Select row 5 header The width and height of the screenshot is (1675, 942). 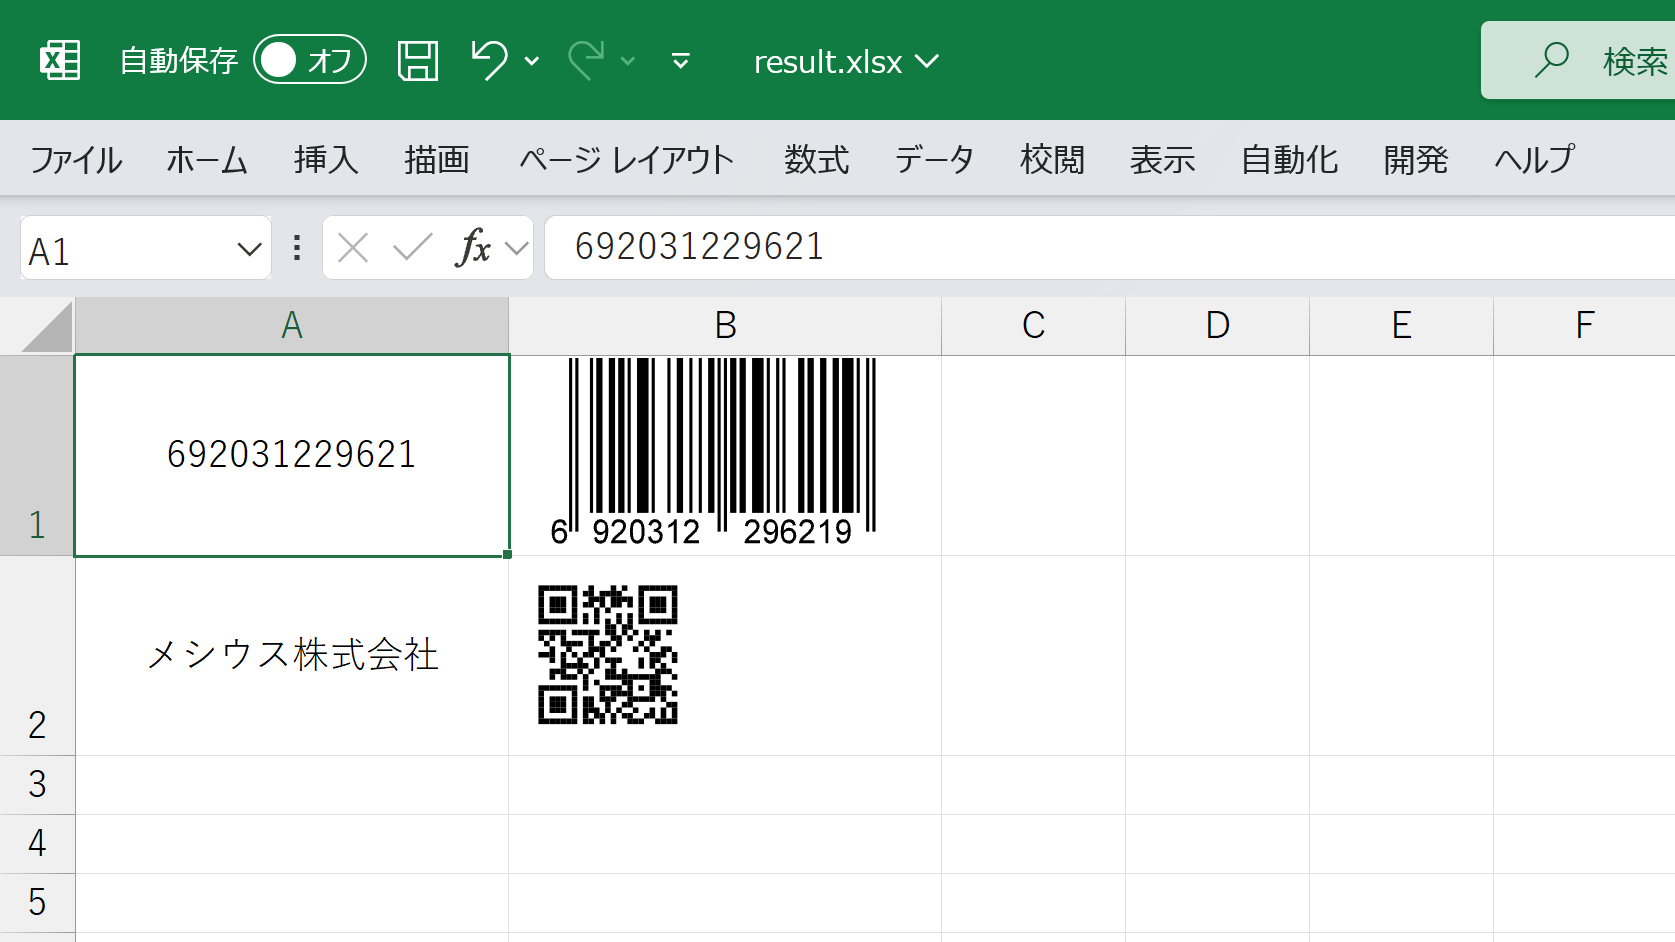click(x=37, y=903)
